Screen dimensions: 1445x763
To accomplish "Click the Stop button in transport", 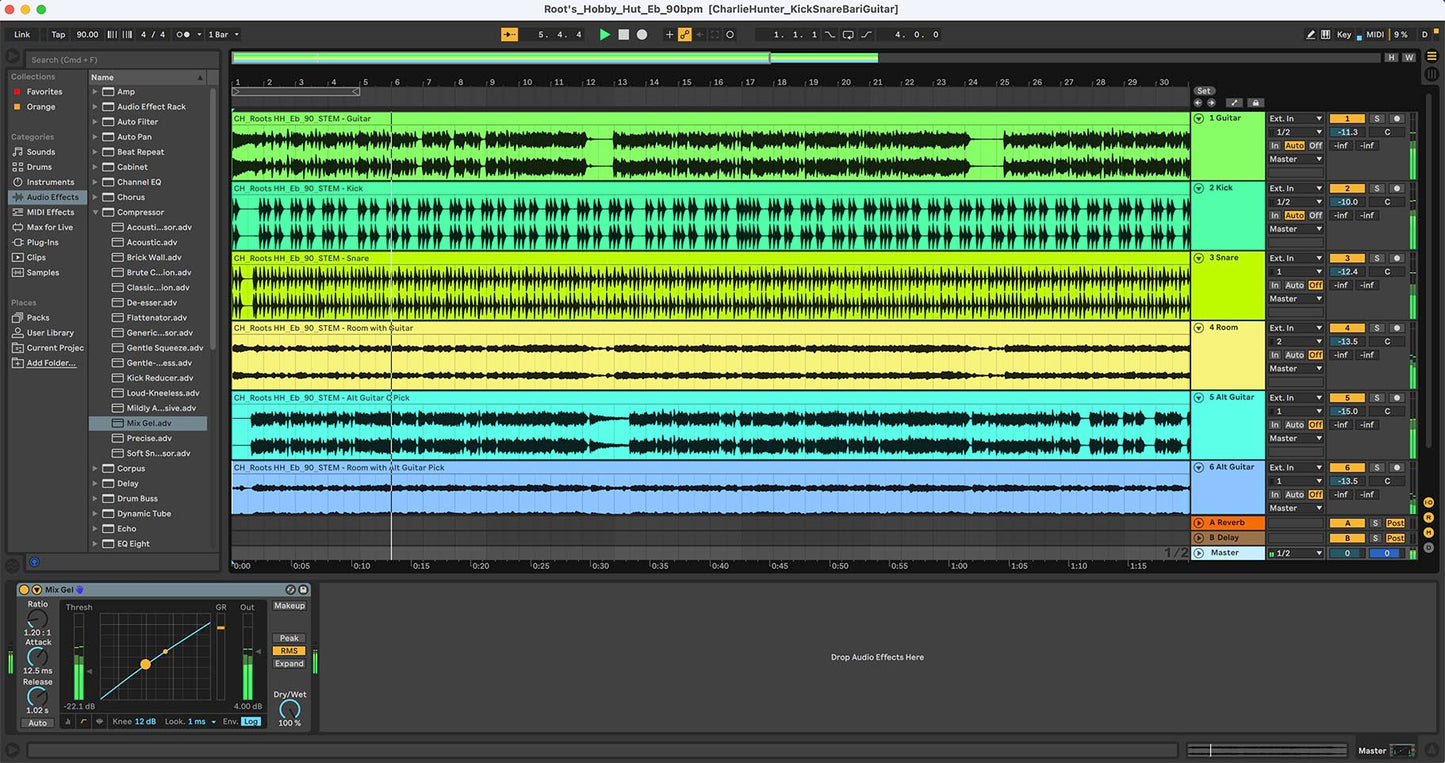I will tap(623, 35).
